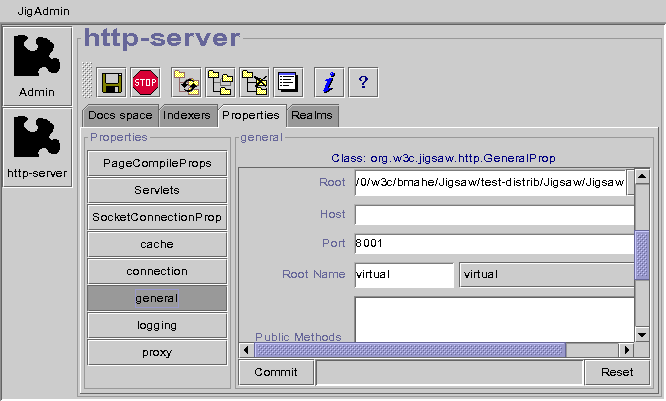
Task: Open the Realms tab
Action: [312, 116]
